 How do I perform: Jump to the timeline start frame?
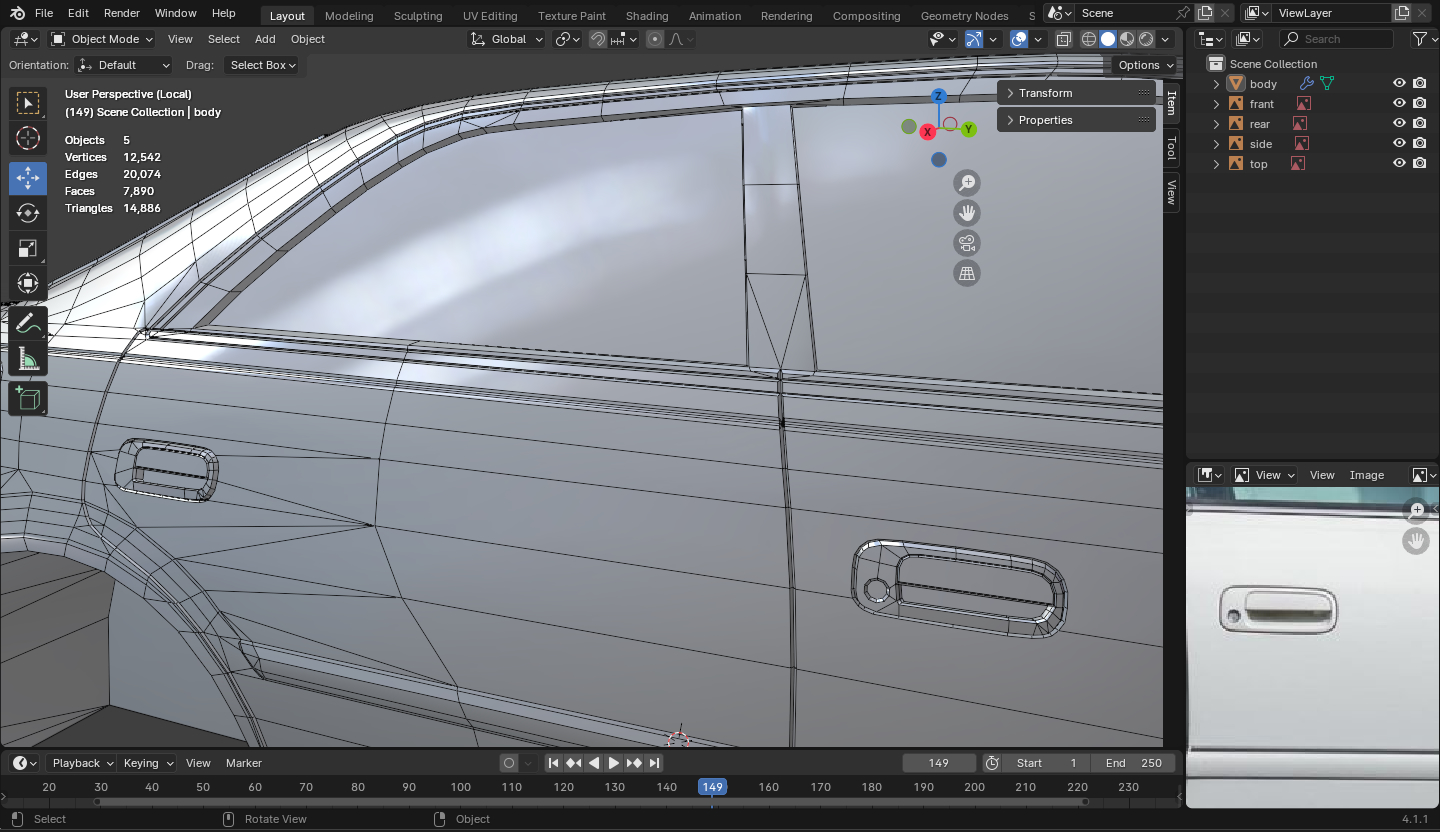tap(553, 763)
